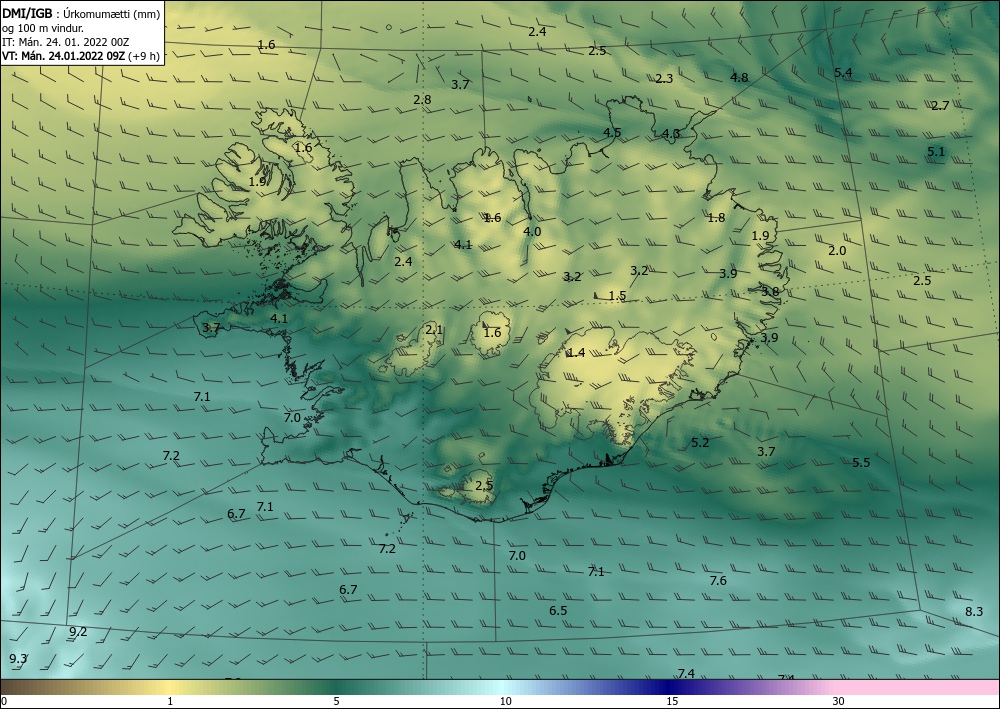This screenshot has width=1000, height=709.
Task: Click the color scale label 30
Action: click(839, 702)
